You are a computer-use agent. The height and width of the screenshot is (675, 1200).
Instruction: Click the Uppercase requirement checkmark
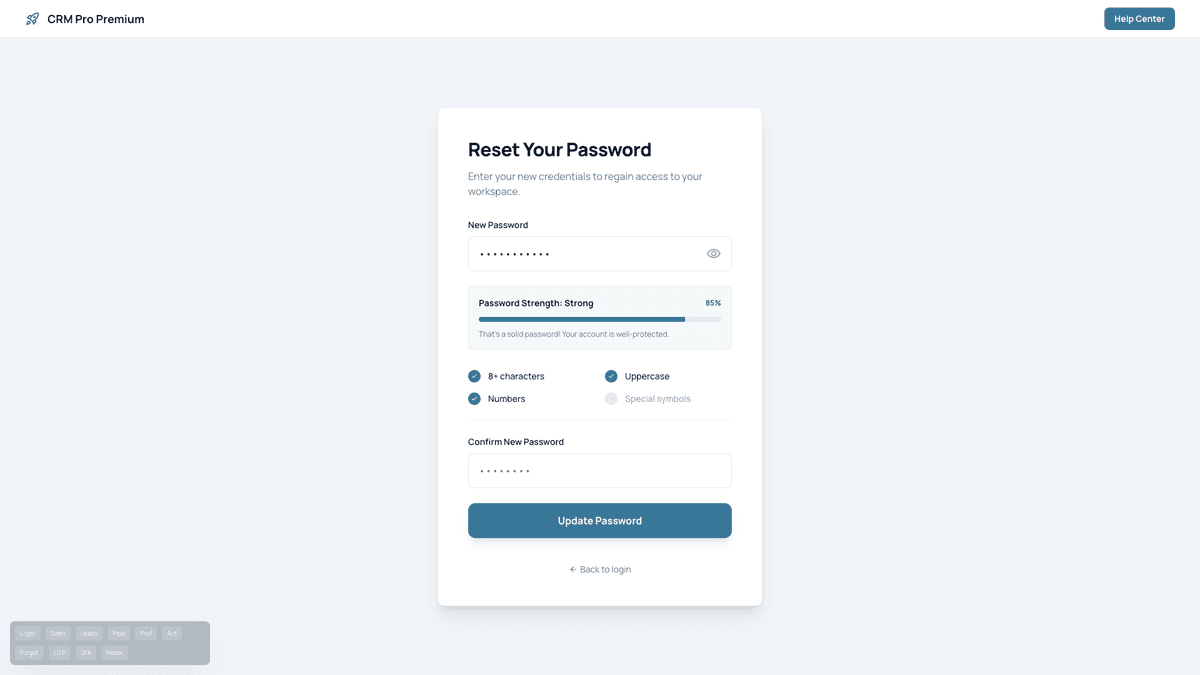click(x=611, y=376)
